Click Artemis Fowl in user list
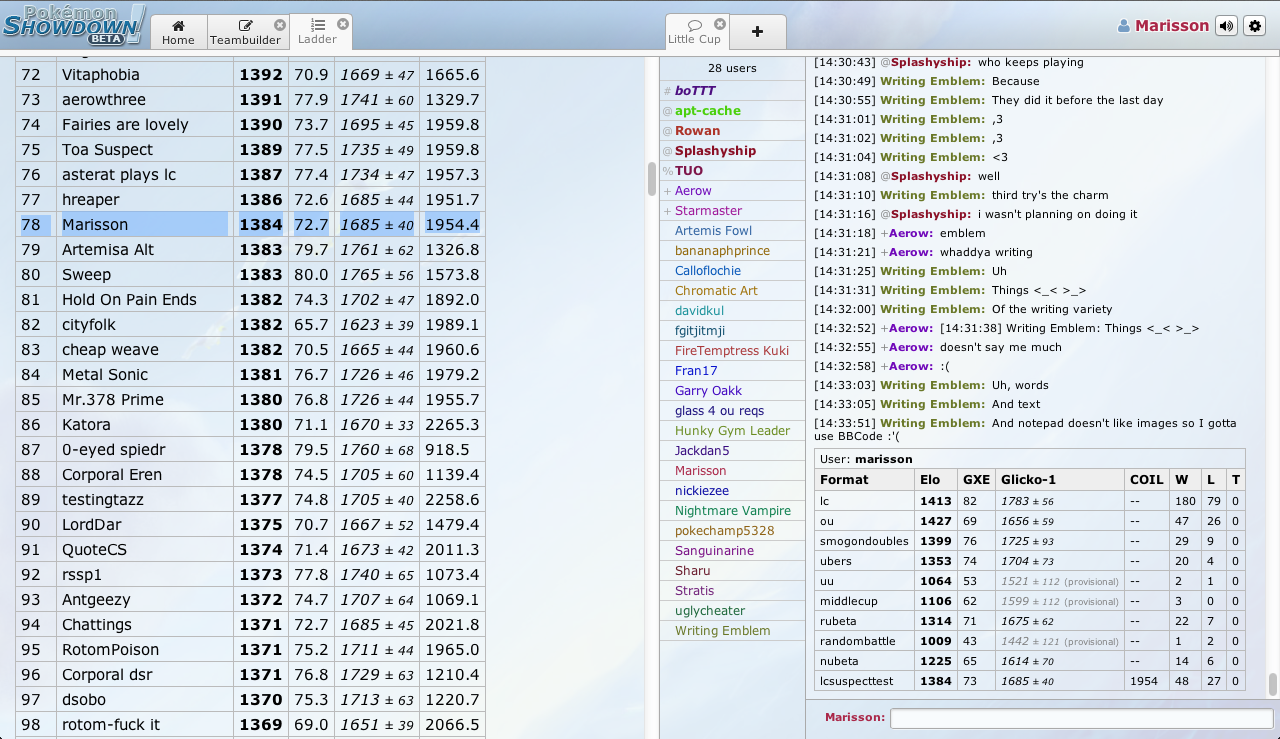The width and height of the screenshot is (1280, 739). pyautogui.click(x=732, y=231)
